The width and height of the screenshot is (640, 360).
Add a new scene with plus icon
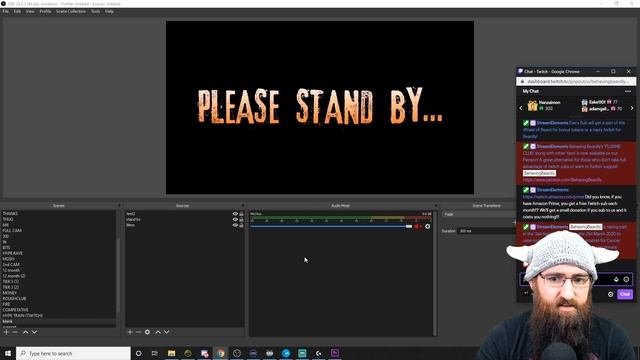point(6,332)
